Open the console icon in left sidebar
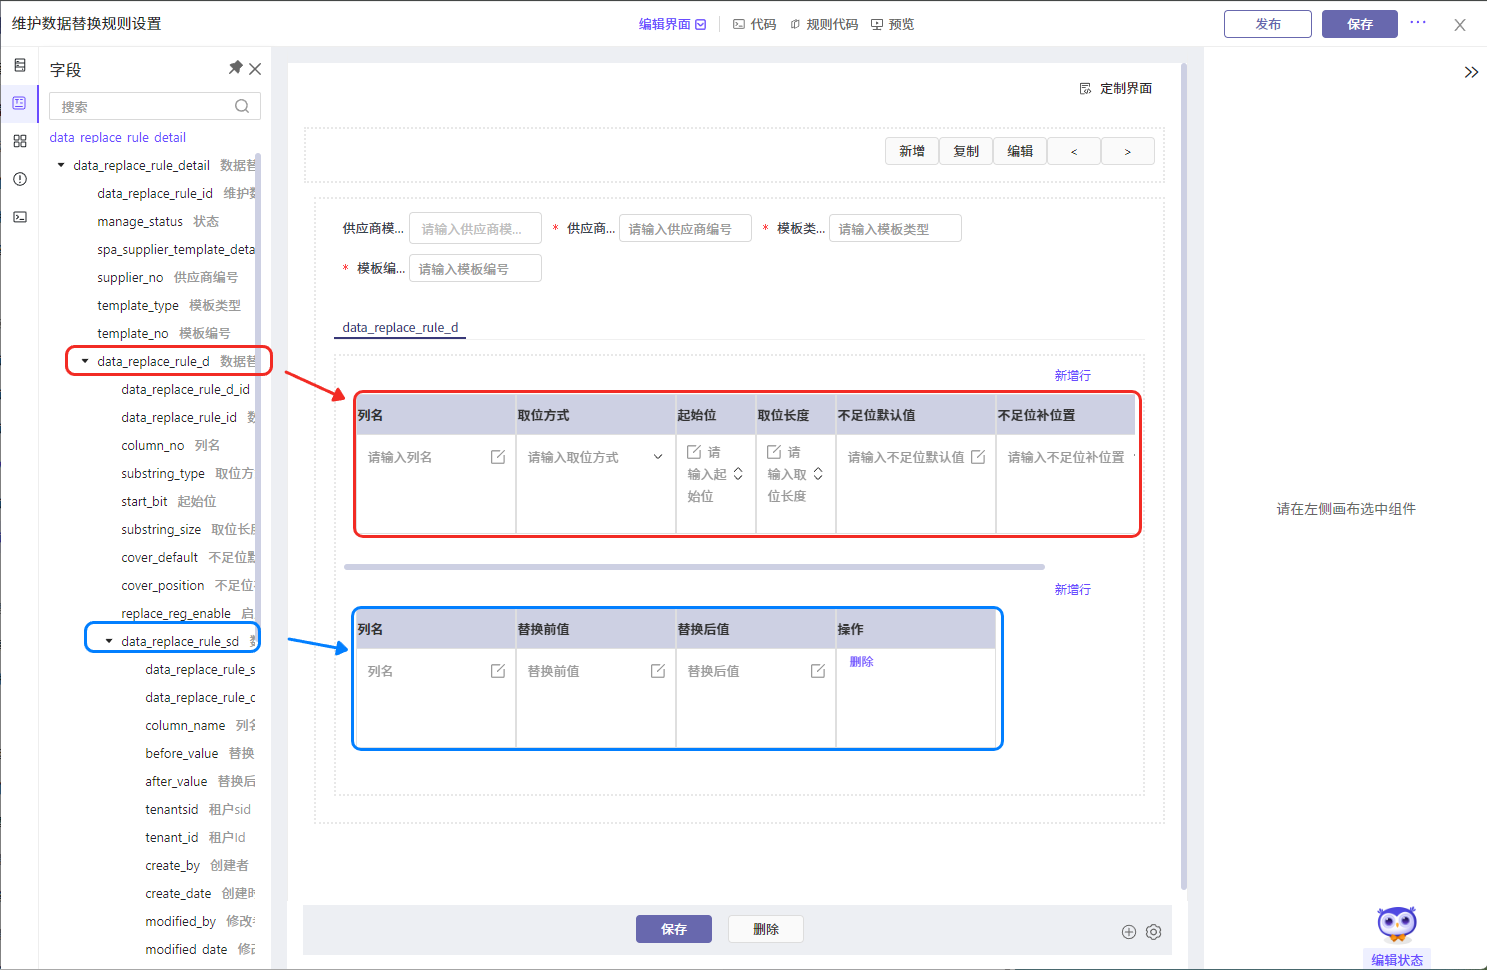The width and height of the screenshot is (1487, 970). [20, 217]
